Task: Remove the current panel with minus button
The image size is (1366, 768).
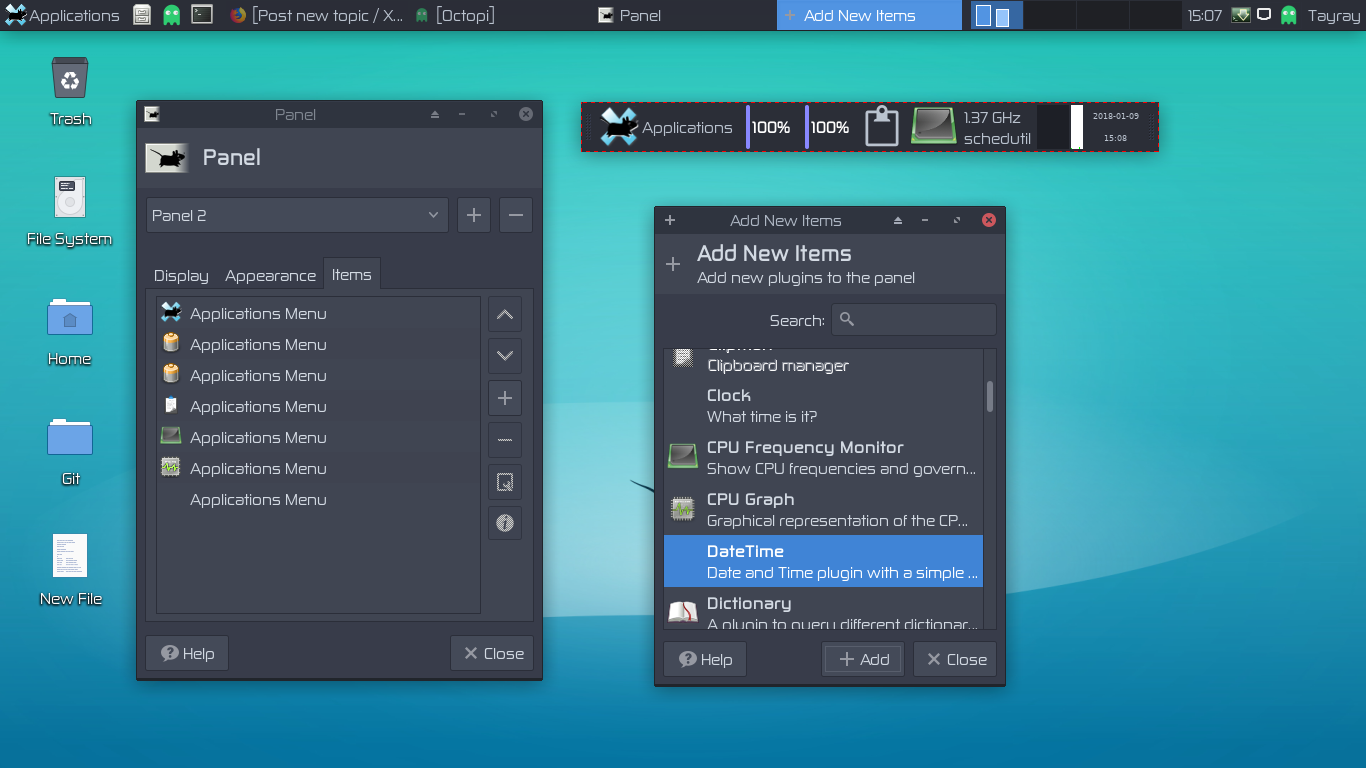Action: pos(515,215)
